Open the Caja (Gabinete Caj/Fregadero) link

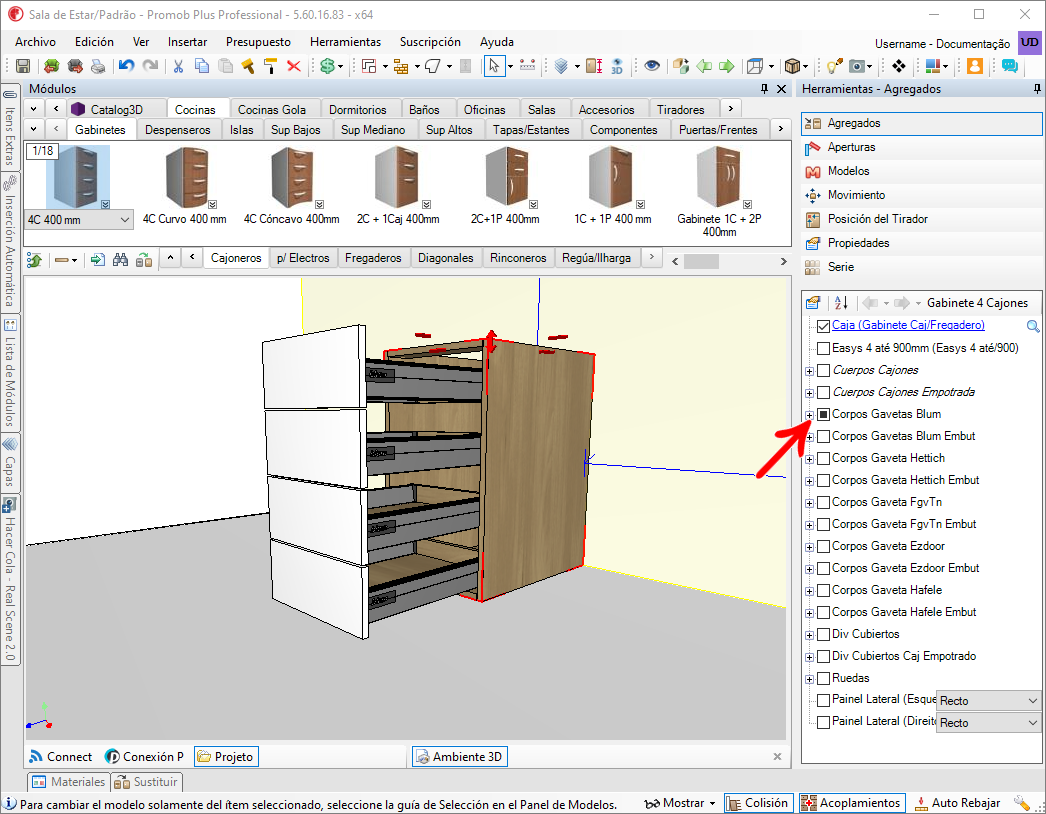tap(908, 326)
